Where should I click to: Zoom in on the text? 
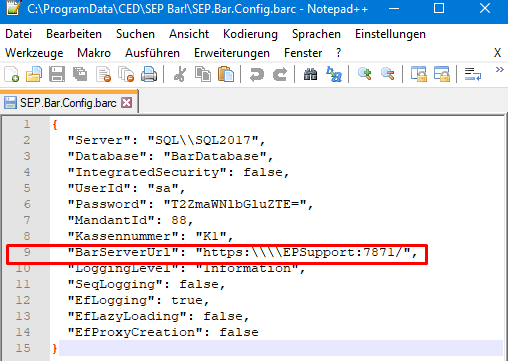[x=365, y=74]
